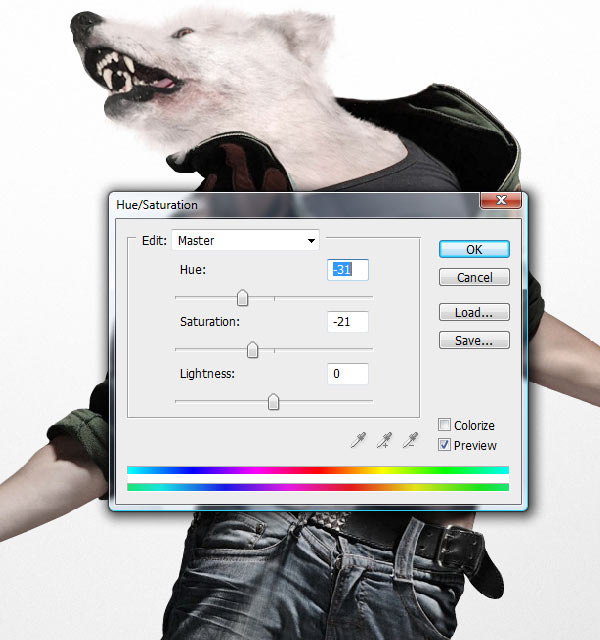
Task: Click the Saturation: label
Action: tap(210, 322)
